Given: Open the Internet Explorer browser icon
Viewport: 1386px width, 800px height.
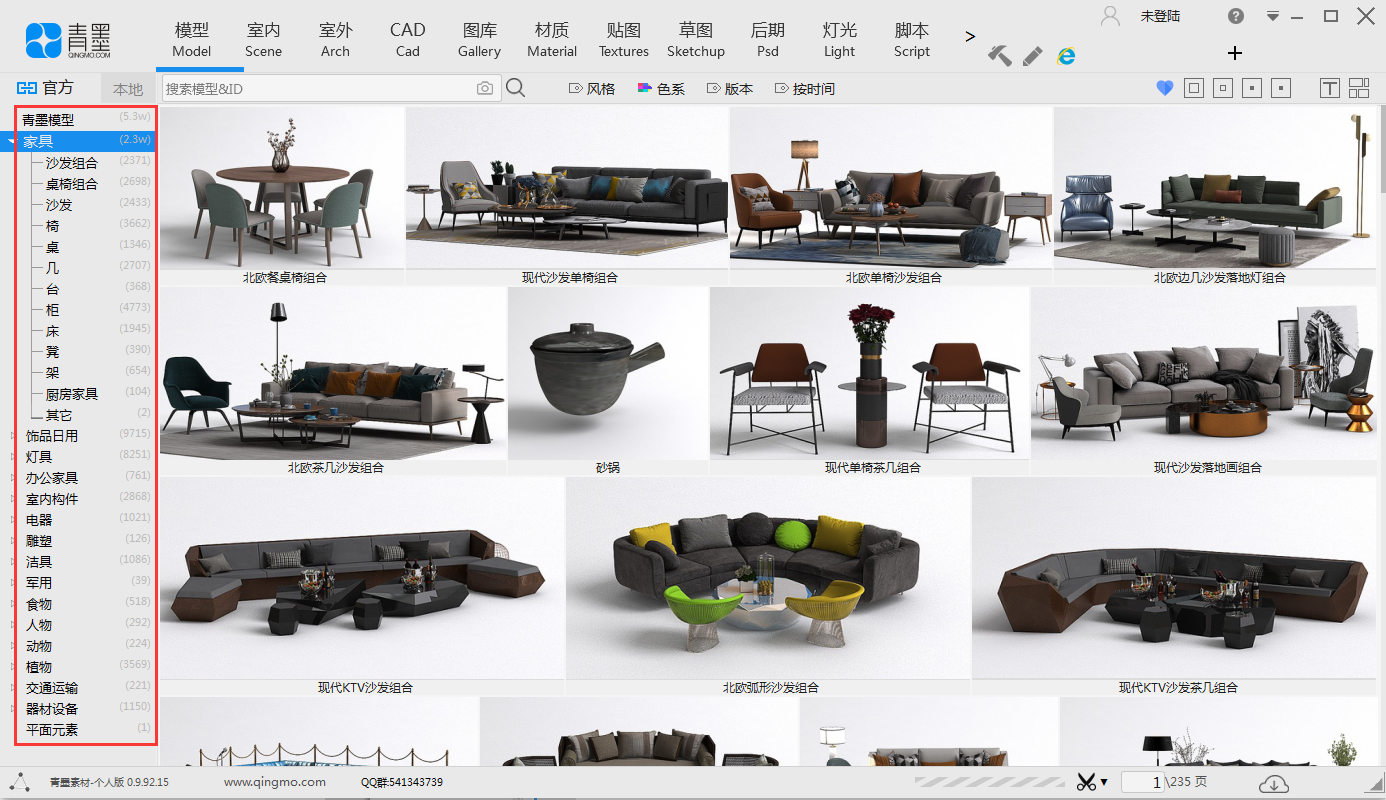Looking at the screenshot, I should coord(1067,56).
